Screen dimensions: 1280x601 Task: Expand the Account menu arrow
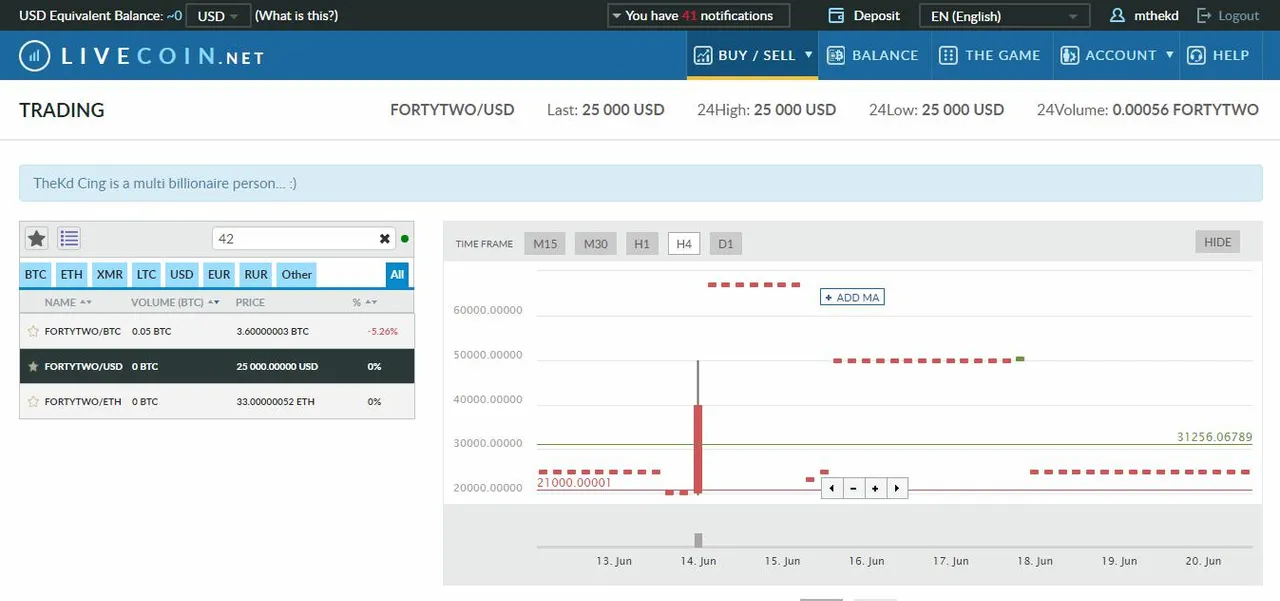(1169, 55)
